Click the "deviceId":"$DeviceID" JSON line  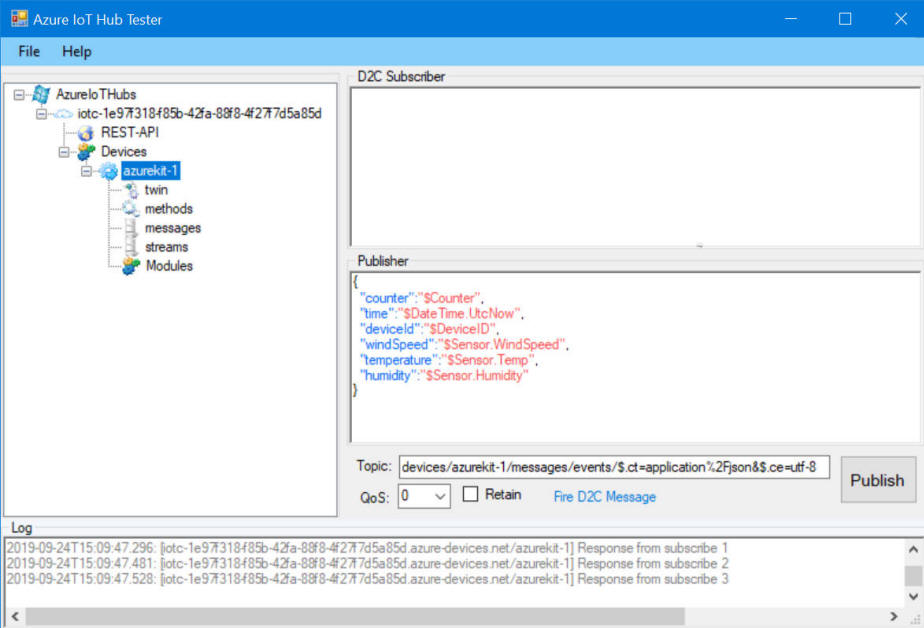pos(428,329)
